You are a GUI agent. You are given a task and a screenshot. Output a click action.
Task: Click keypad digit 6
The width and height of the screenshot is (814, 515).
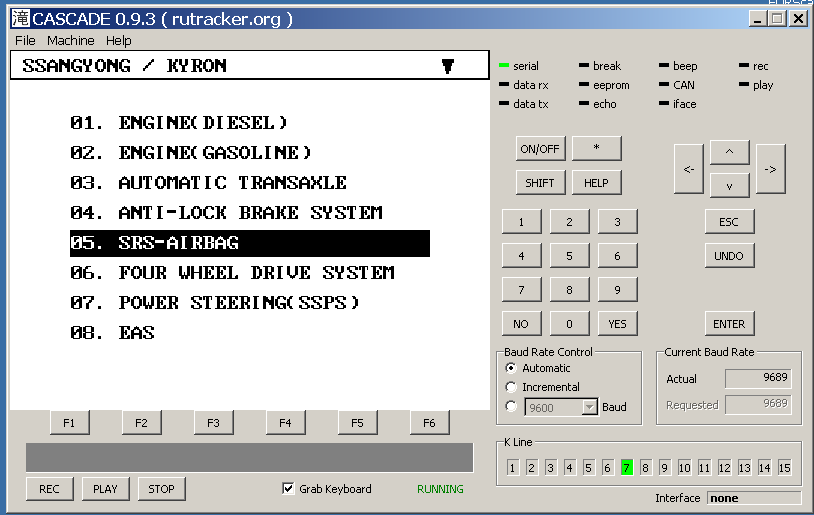pyautogui.click(x=617, y=256)
